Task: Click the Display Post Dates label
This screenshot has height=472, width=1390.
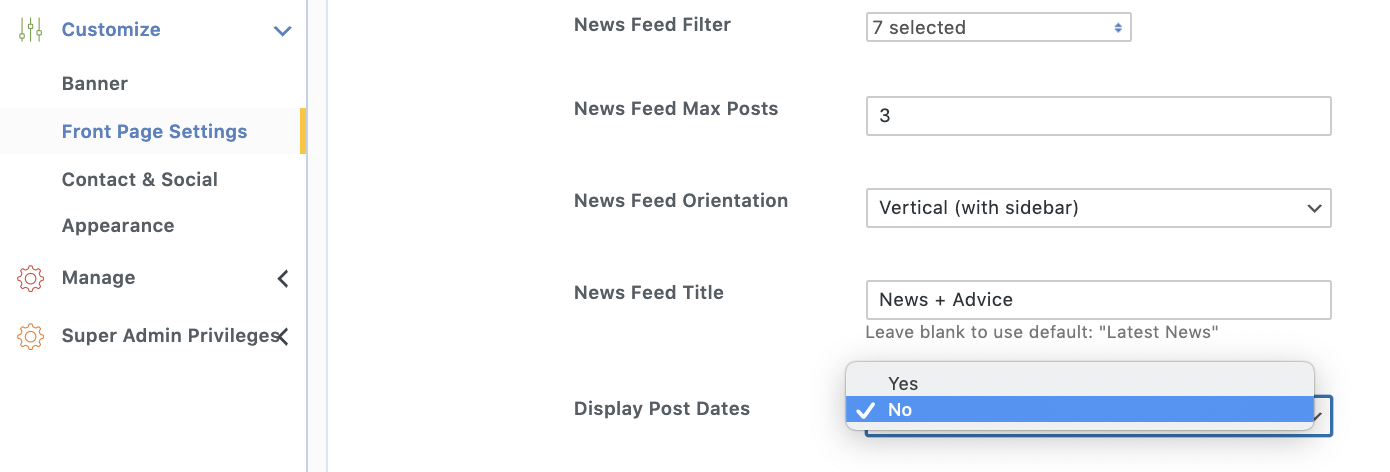Action: pos(662,408)
